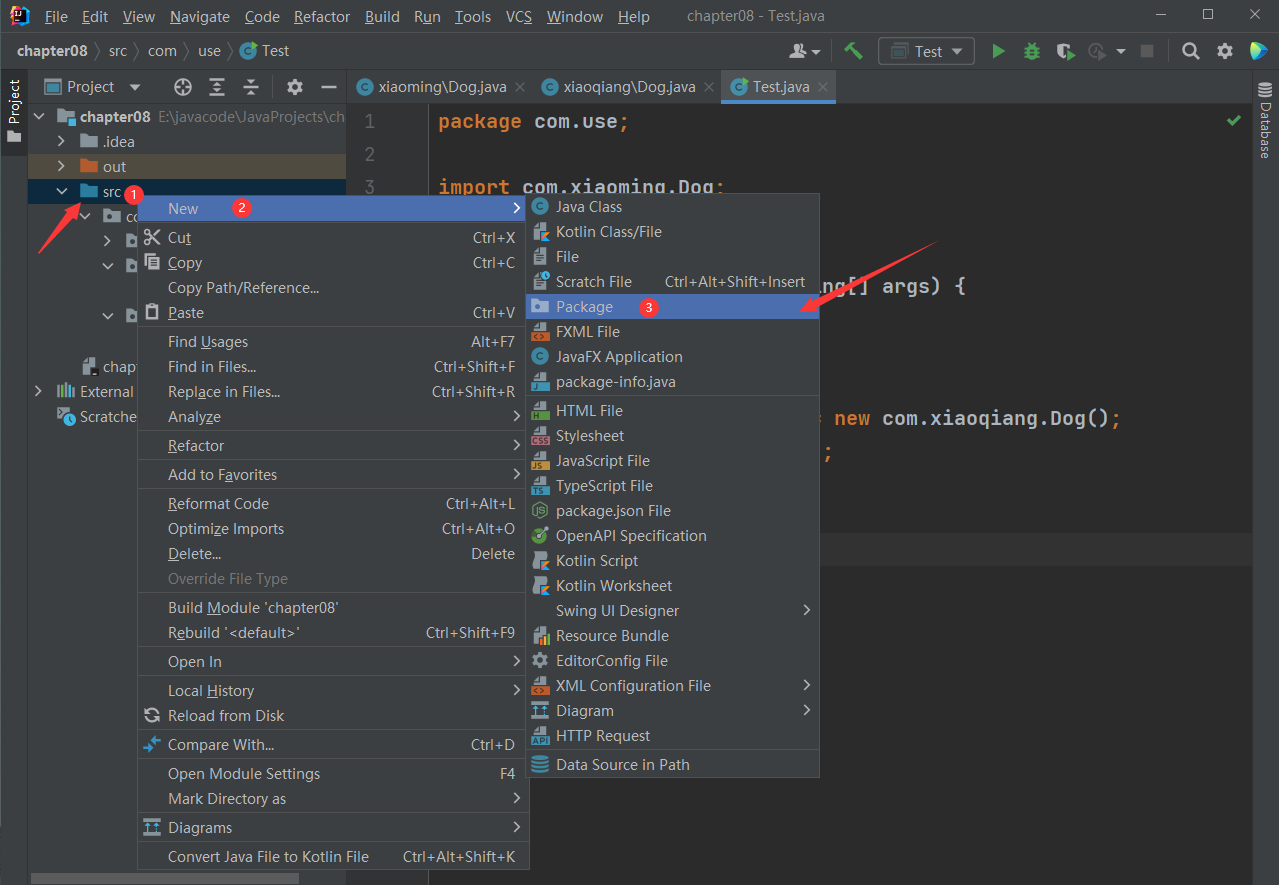Select Reformat Code entry
Screen dimensions: 1279x885
pos(332,504)
